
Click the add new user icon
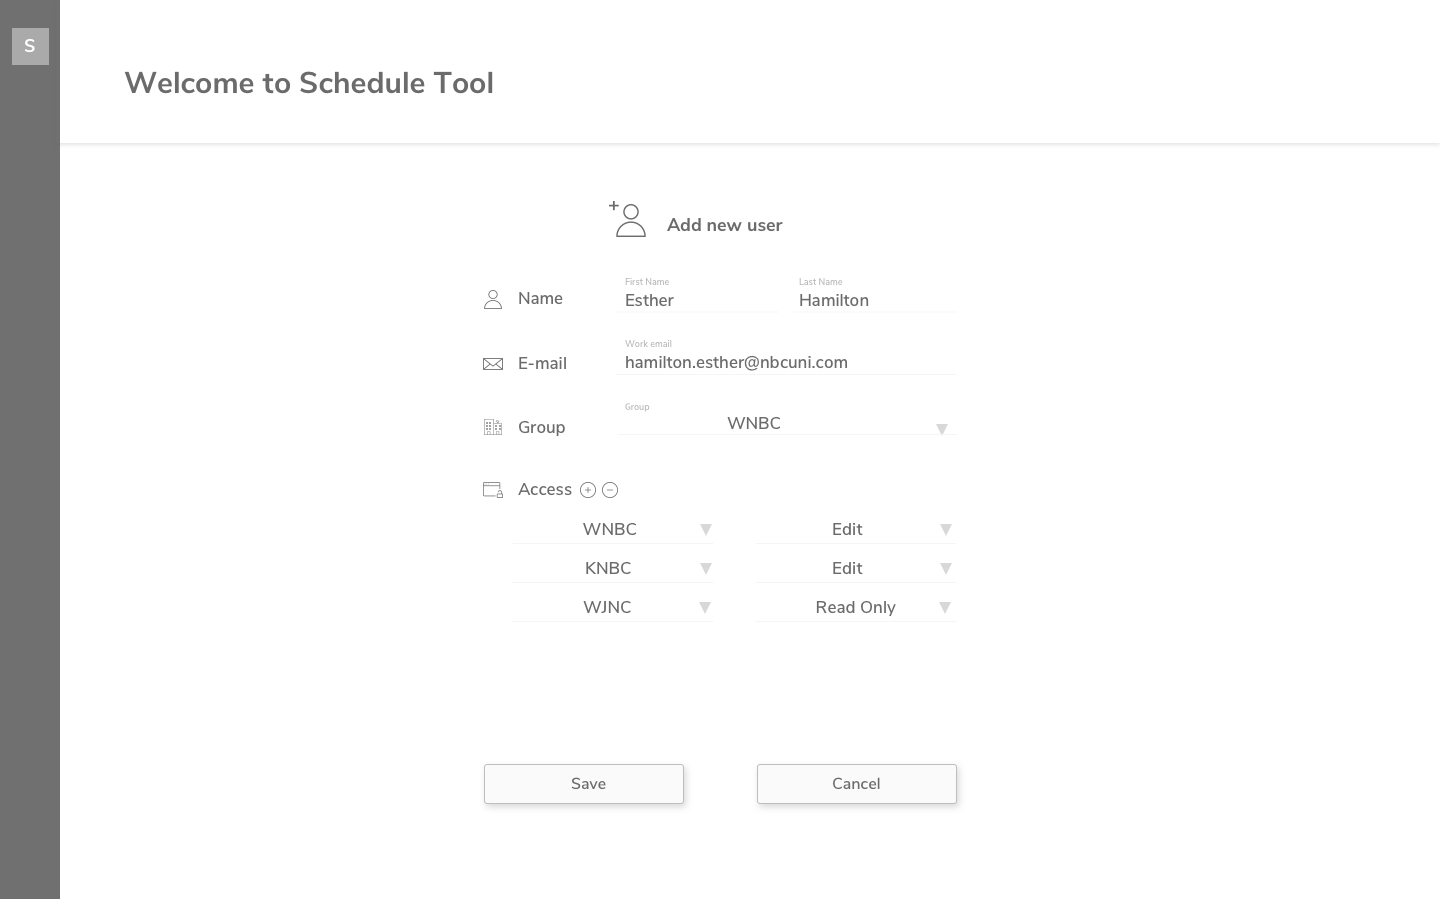point(628,220)
